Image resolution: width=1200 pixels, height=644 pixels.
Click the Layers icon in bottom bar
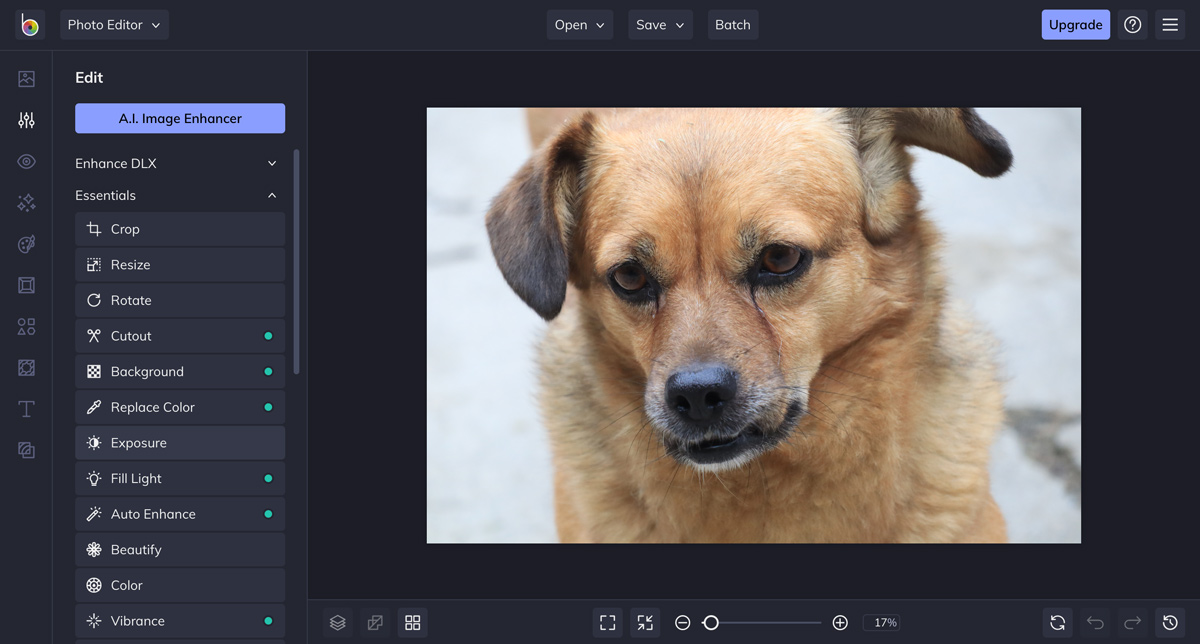tap(338, 623)
